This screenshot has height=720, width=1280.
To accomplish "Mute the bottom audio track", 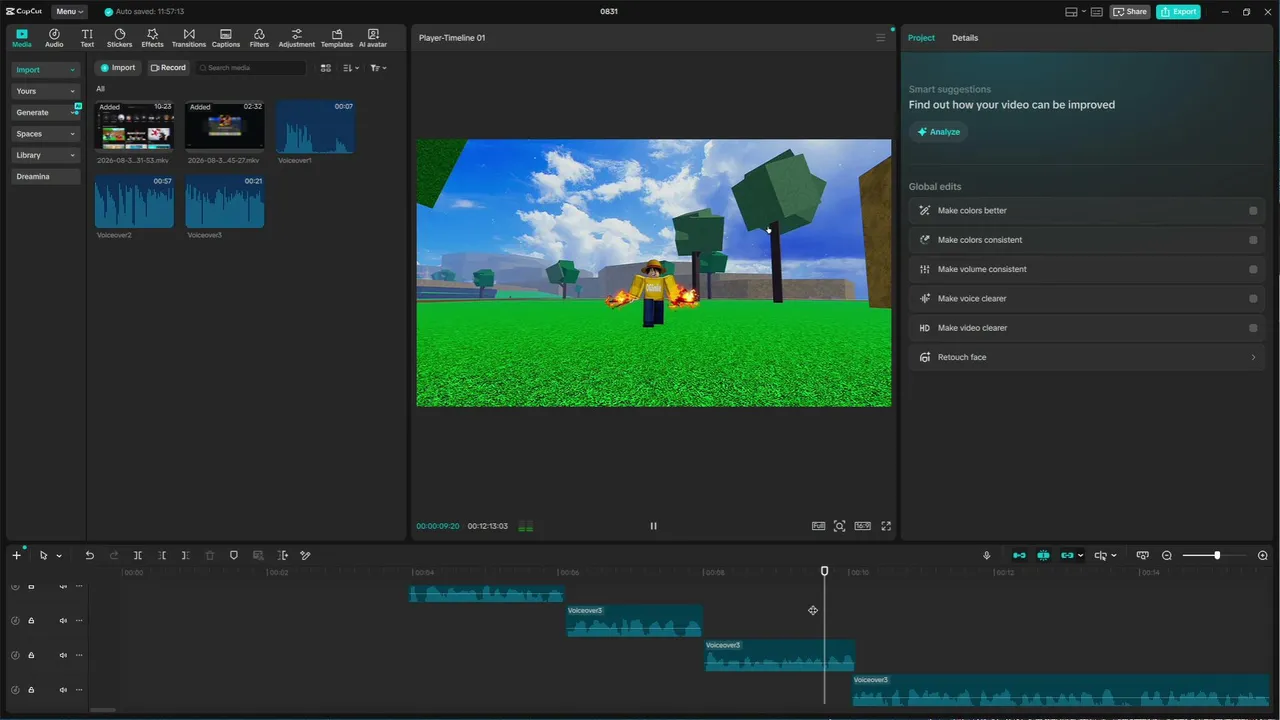I will click(63, 690).
